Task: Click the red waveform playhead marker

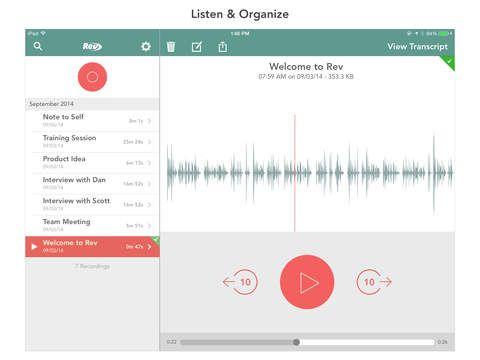Action: pyautogui.click(x=295, y=172)
